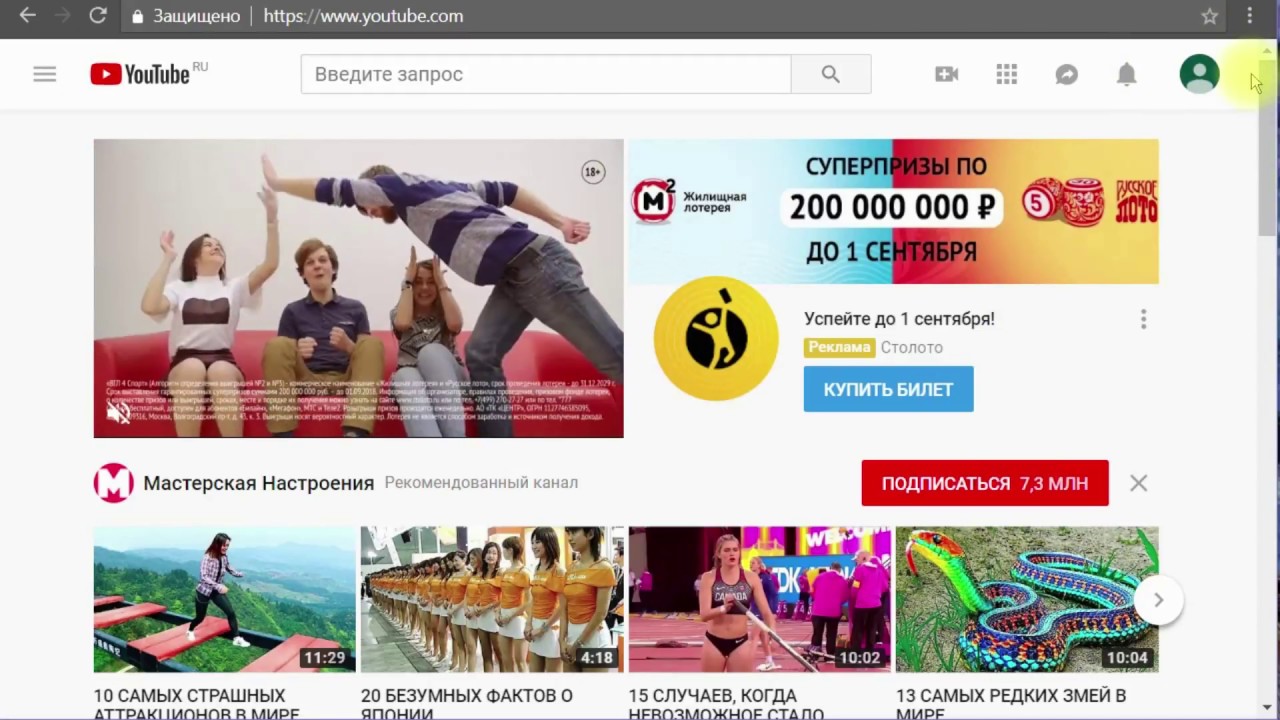The height and width of the screenshot is (720, 1280).
Task: Open video title 10 САМЫХ СТРАШНЫХ АТТРАКЦИОНОВ
Action: 197,703
